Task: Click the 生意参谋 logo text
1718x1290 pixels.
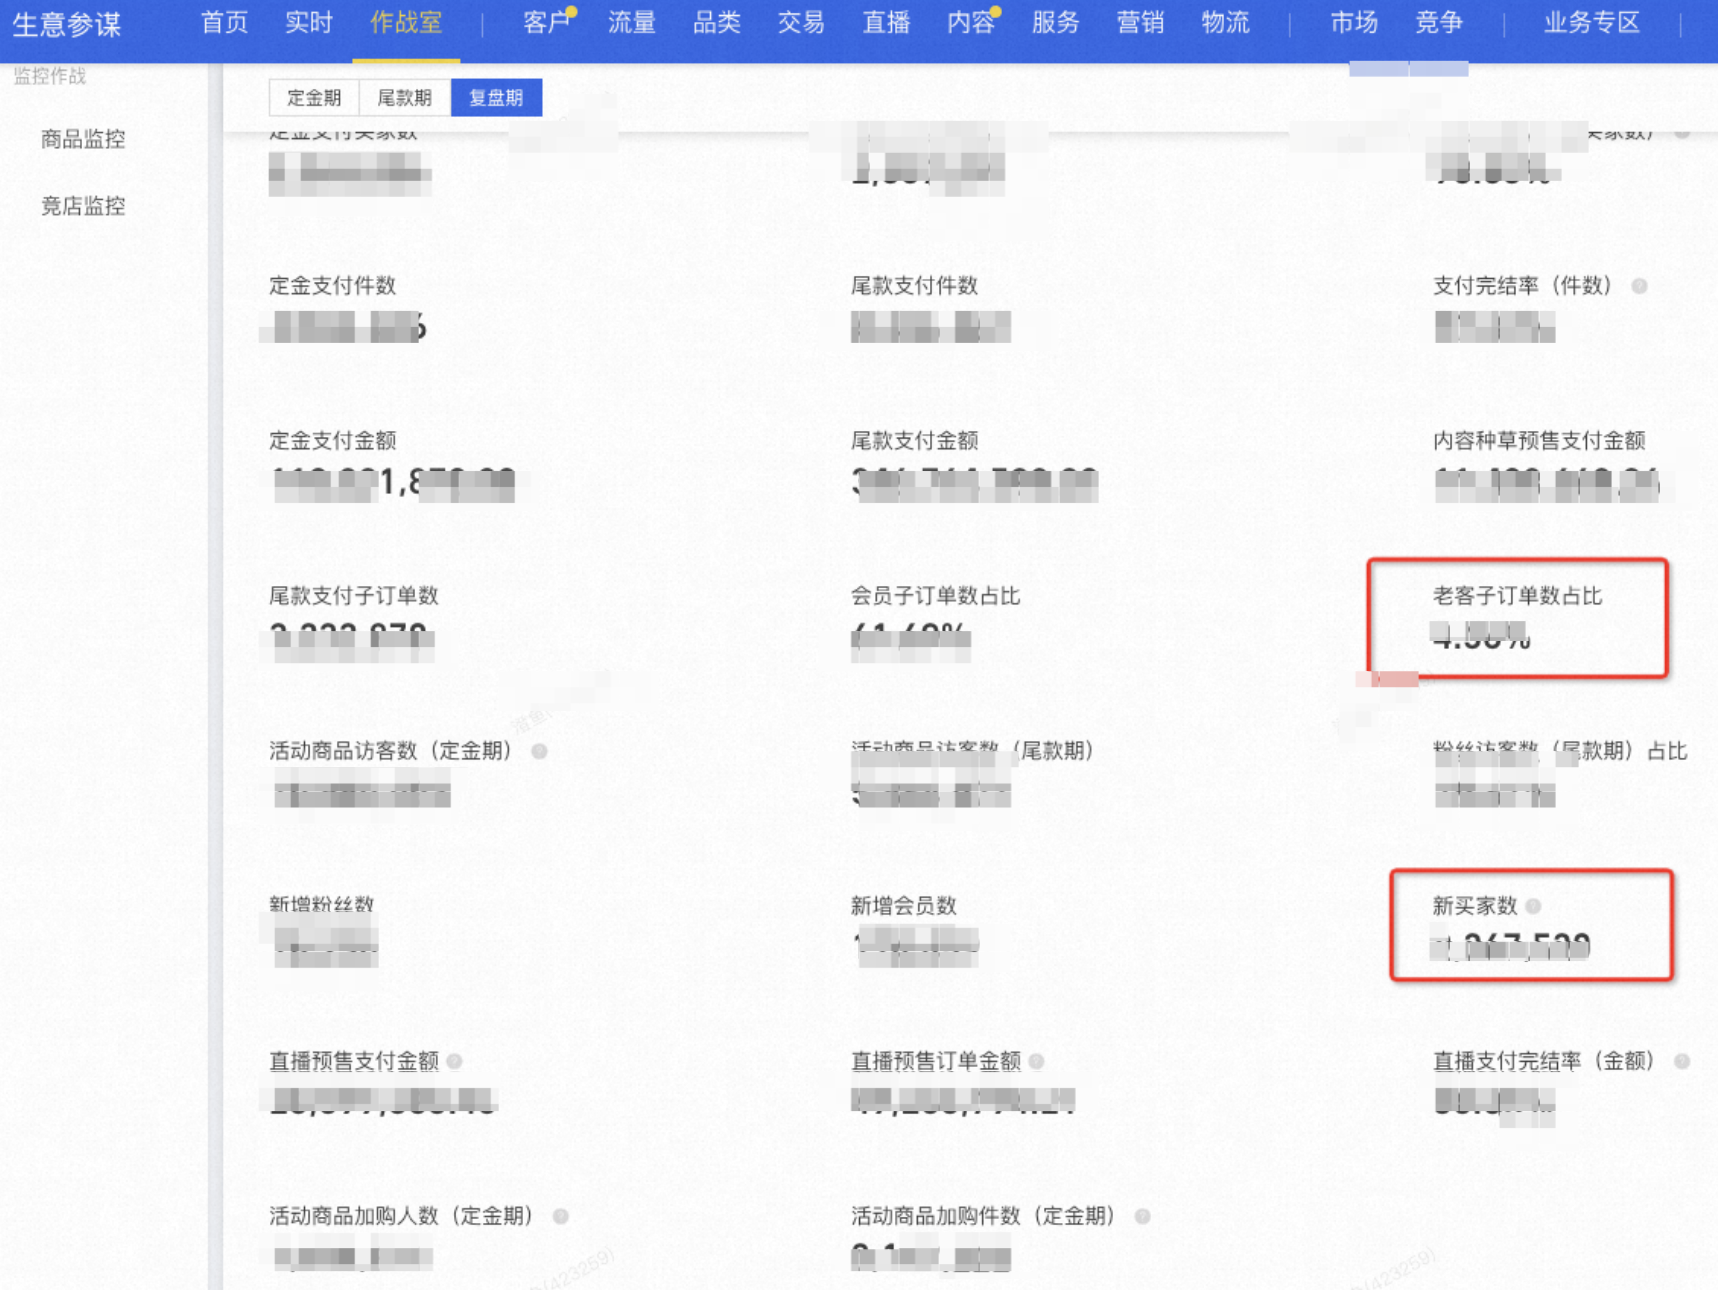Action: [67, 24]
